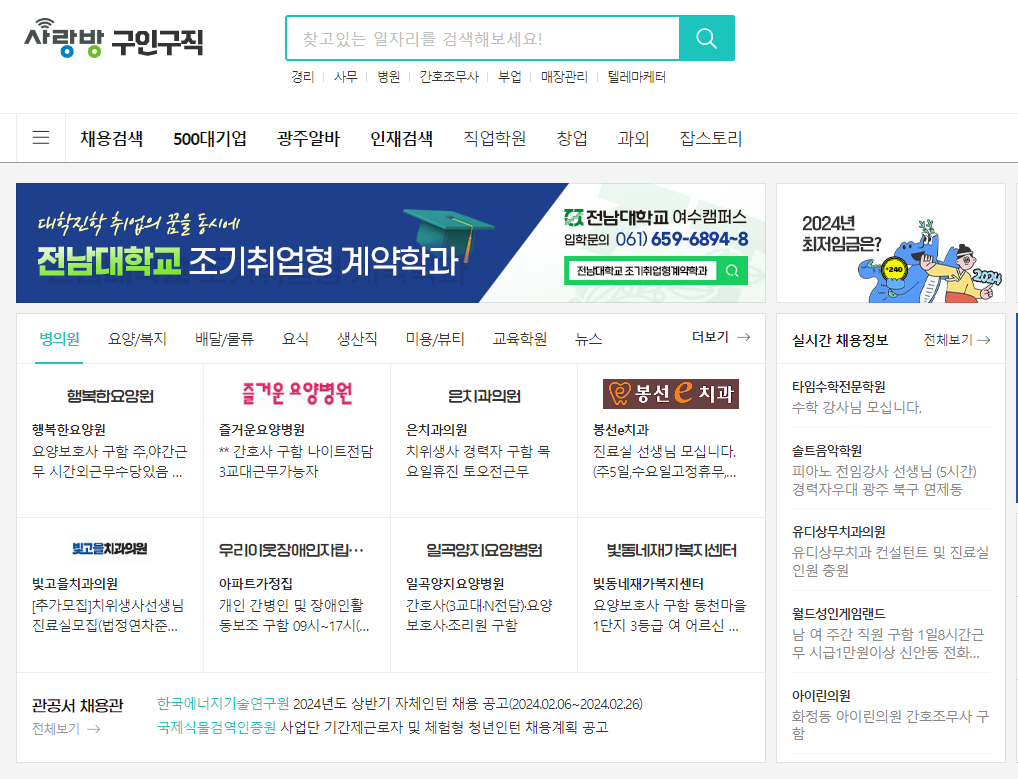Open the 채용검색 menu
This screenshot has width=1018, height=779.
(112, 138)
